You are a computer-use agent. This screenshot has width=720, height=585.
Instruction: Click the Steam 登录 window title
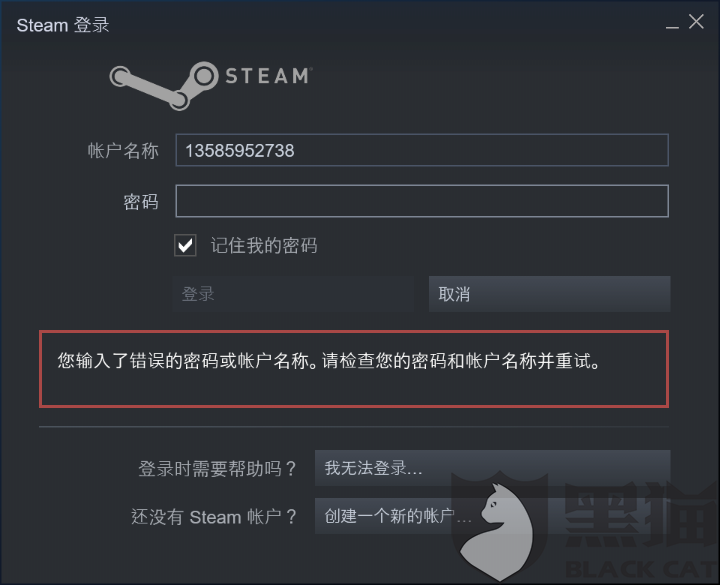pos(63,25)
